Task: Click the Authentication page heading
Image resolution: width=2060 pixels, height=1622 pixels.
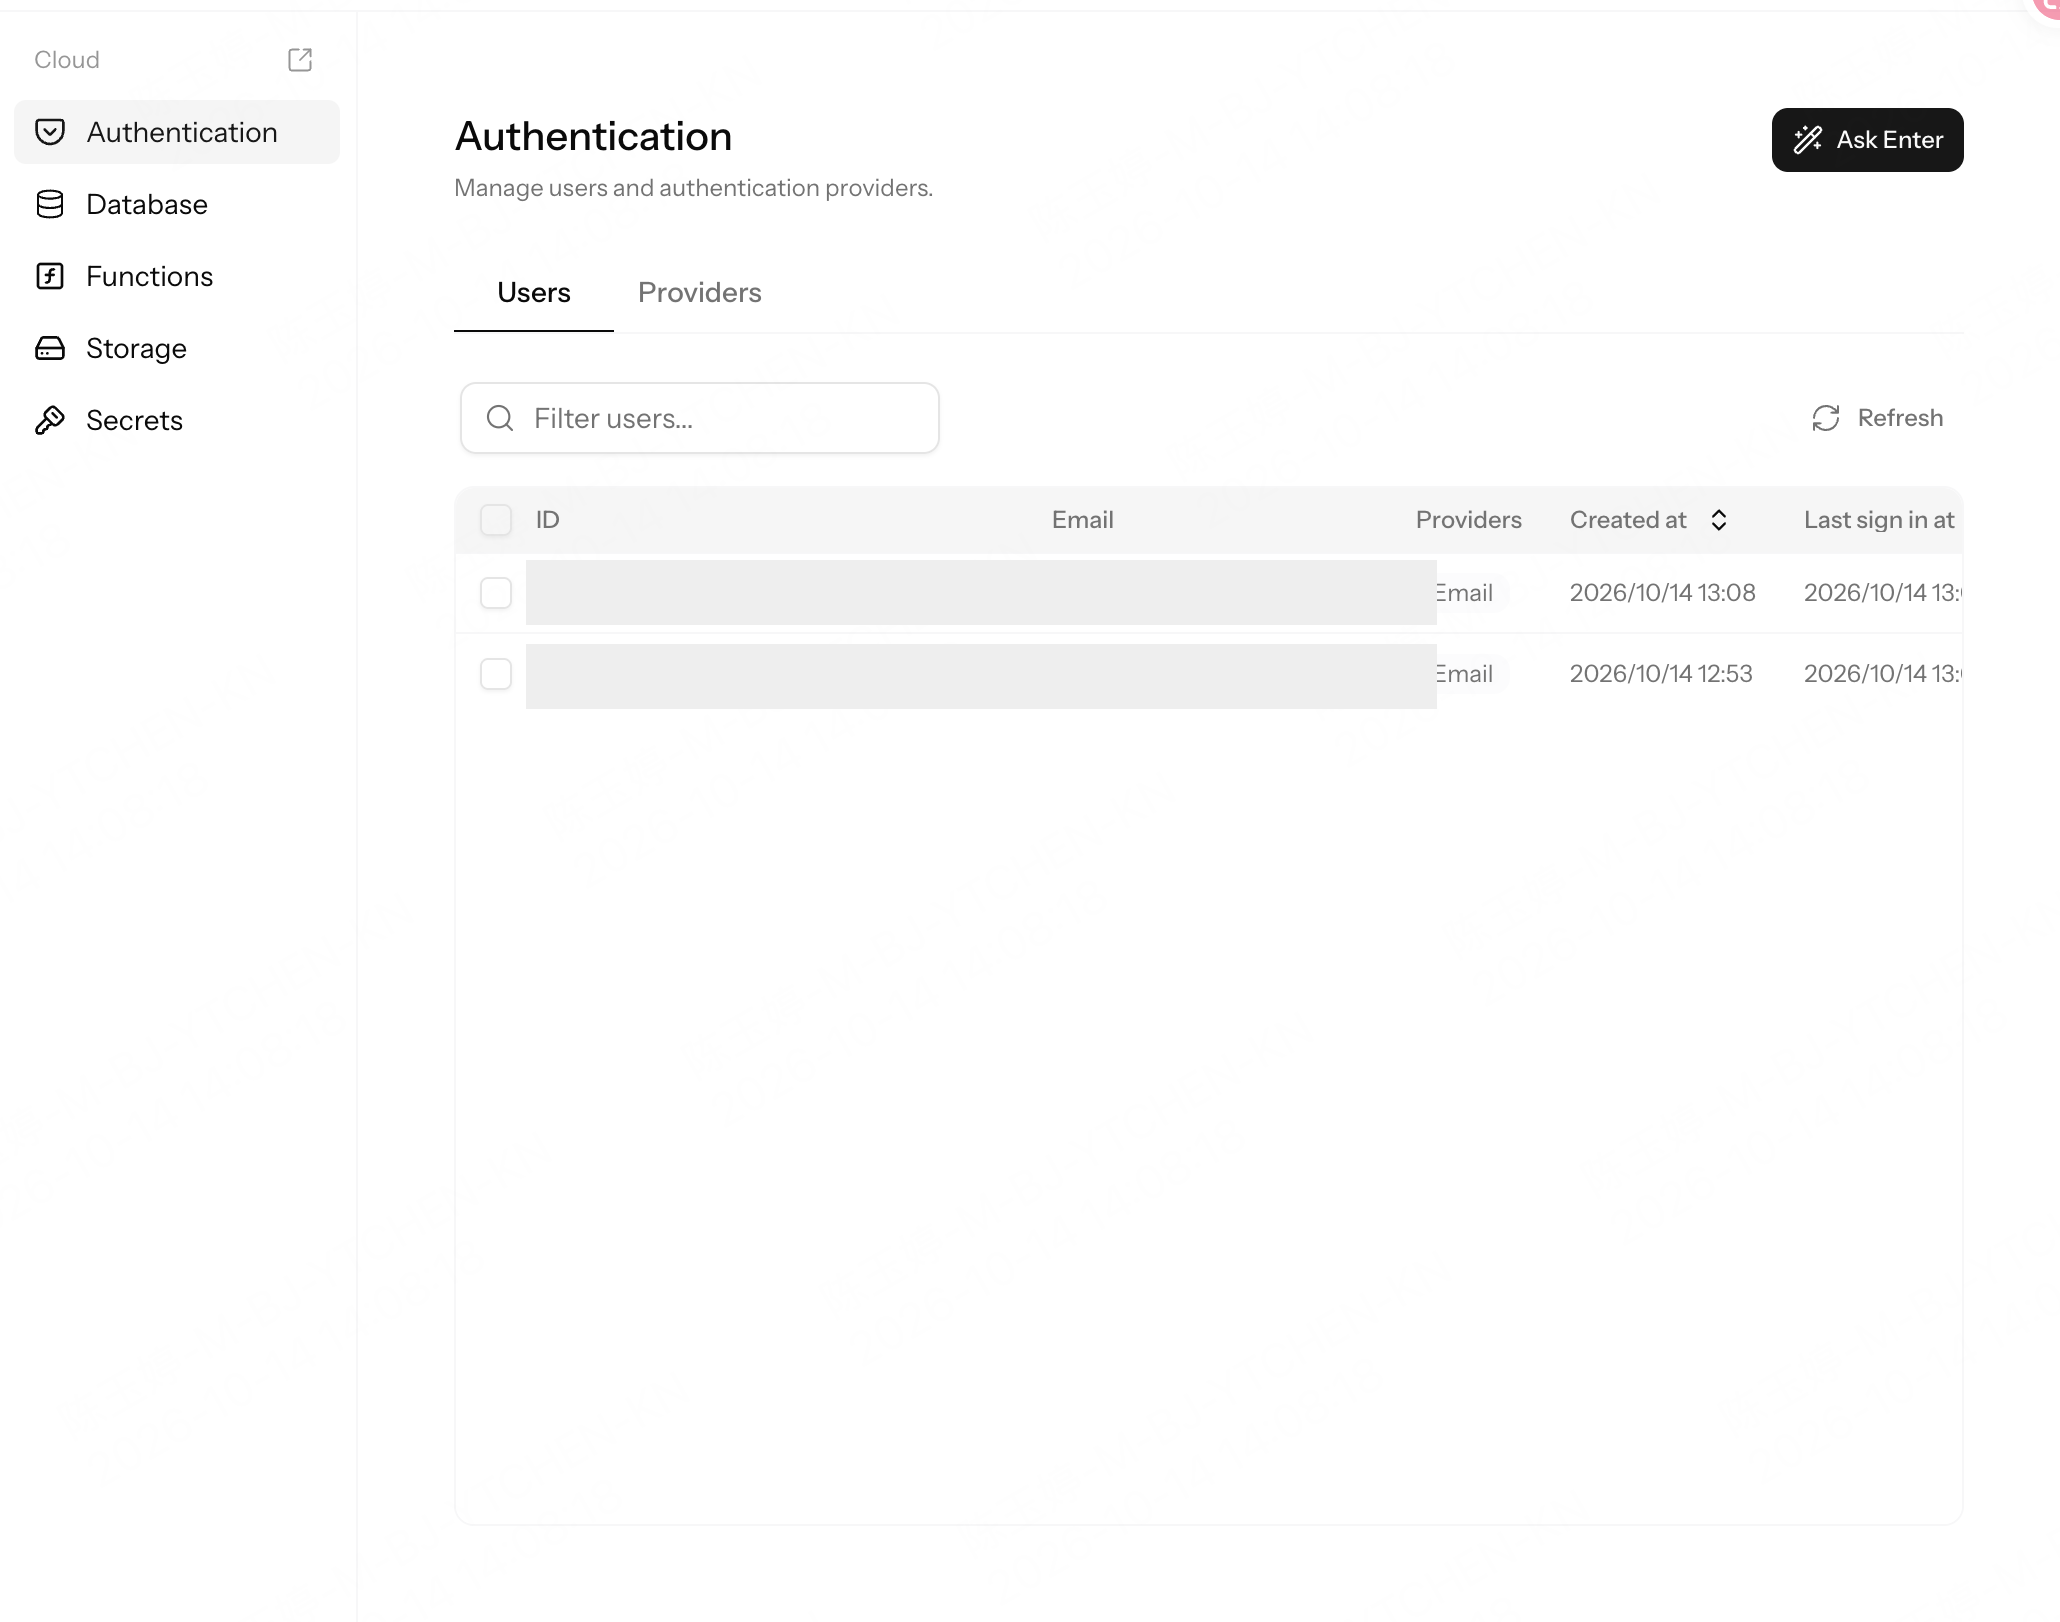Action: coord(593,137)
